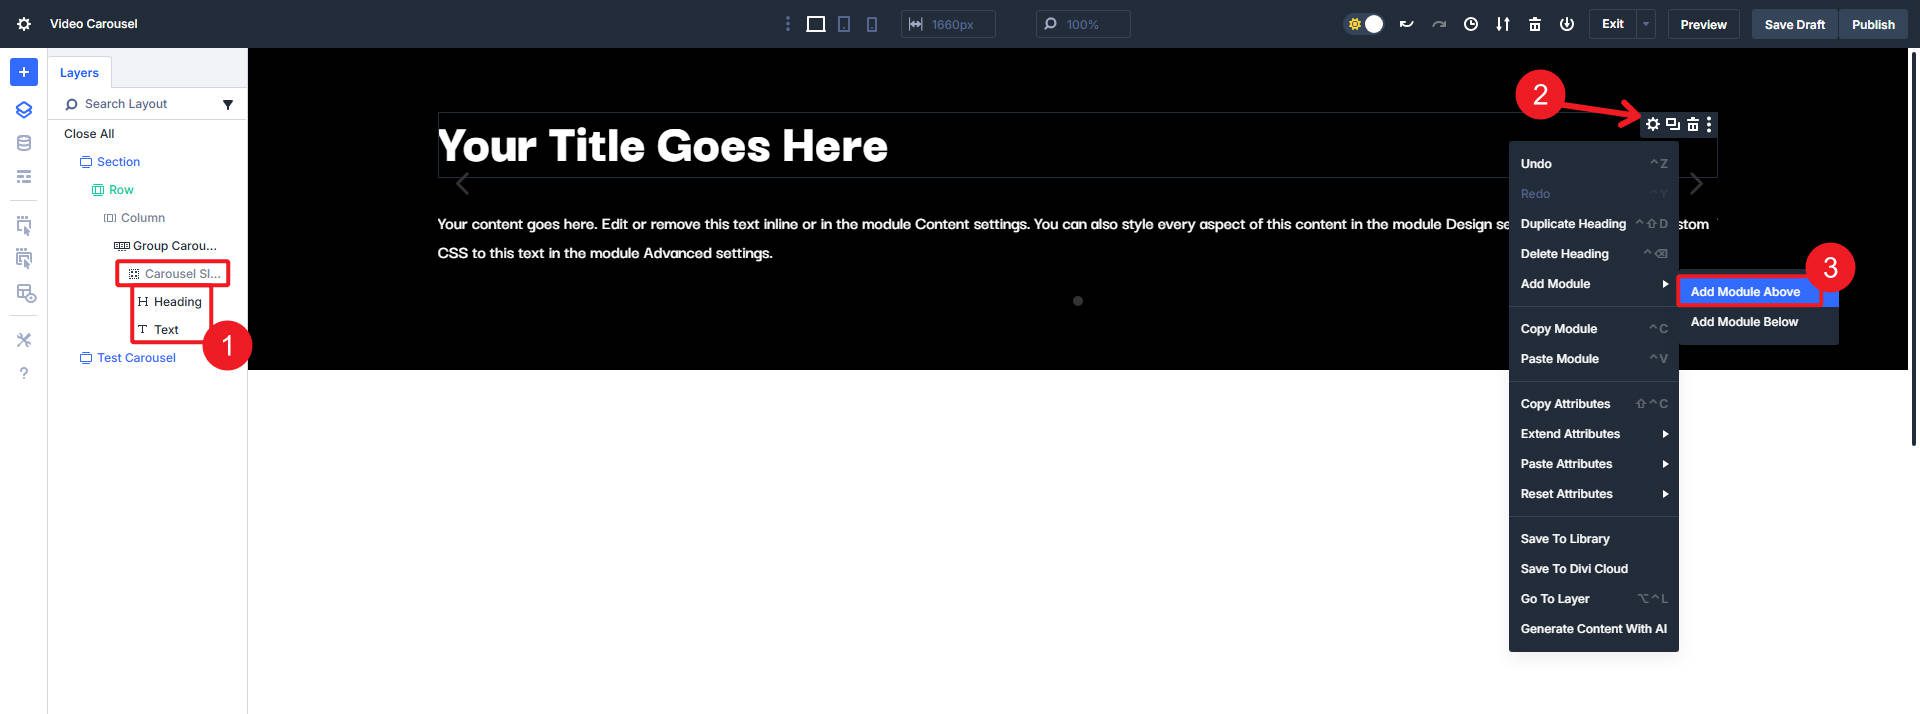Image resolution: width=1920 pixels, height=714 pixels.
Task: Click Save To Library menu entry
Action: pyautogui.click(x=1565, y=539)
